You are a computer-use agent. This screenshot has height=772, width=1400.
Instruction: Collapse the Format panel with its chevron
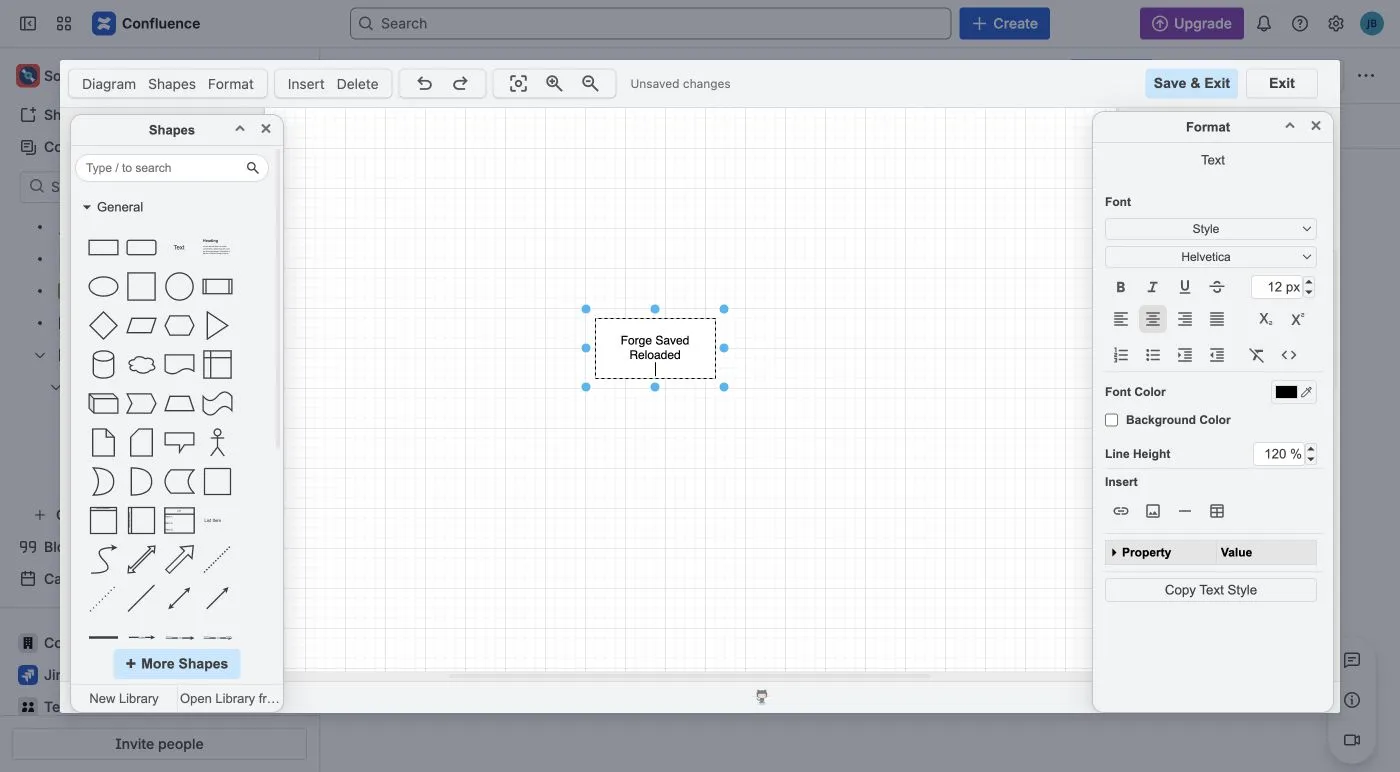click(1290, 126)
